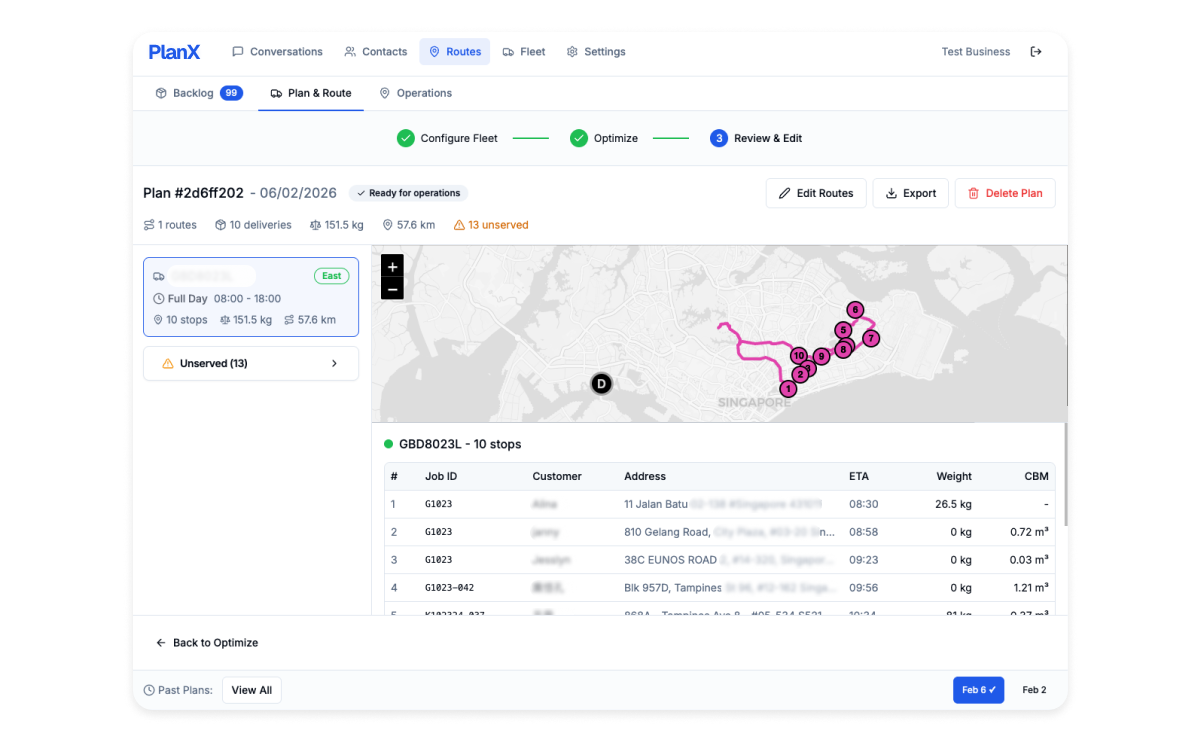This screenshot has height=742, width=1200.
Task: Click the Edit Routes button
Action: (x=816, y=193)
